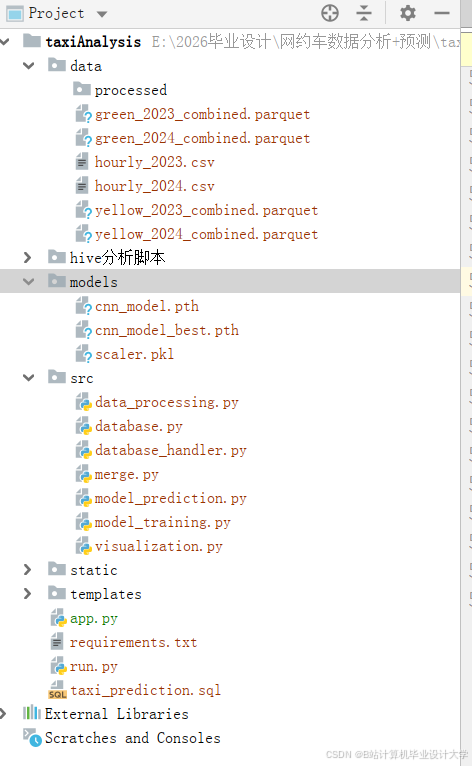Click scaler.pkl file icon
472x766 pixels.
tap(84, 354)
